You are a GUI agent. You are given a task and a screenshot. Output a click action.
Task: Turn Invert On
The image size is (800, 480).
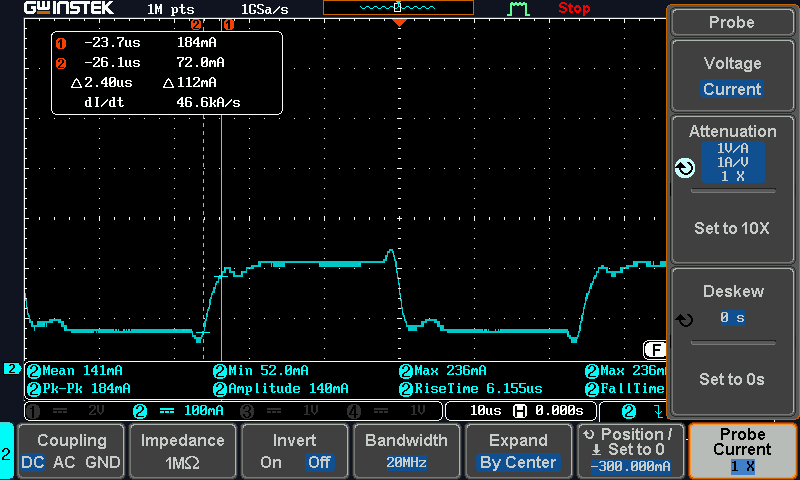[x=271, y=463]
